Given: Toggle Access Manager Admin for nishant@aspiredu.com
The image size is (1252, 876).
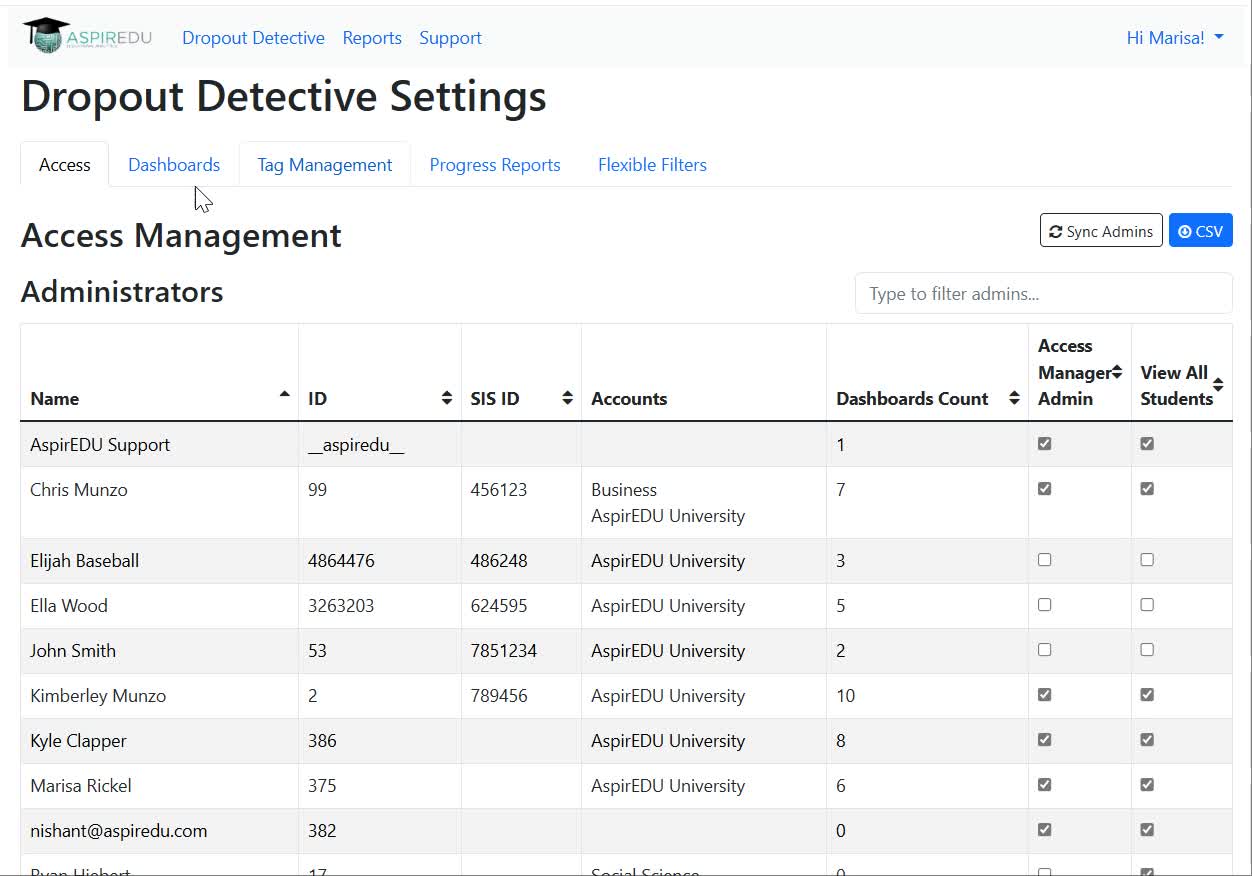Looking at the screenshot, I should click(1045, 830).
